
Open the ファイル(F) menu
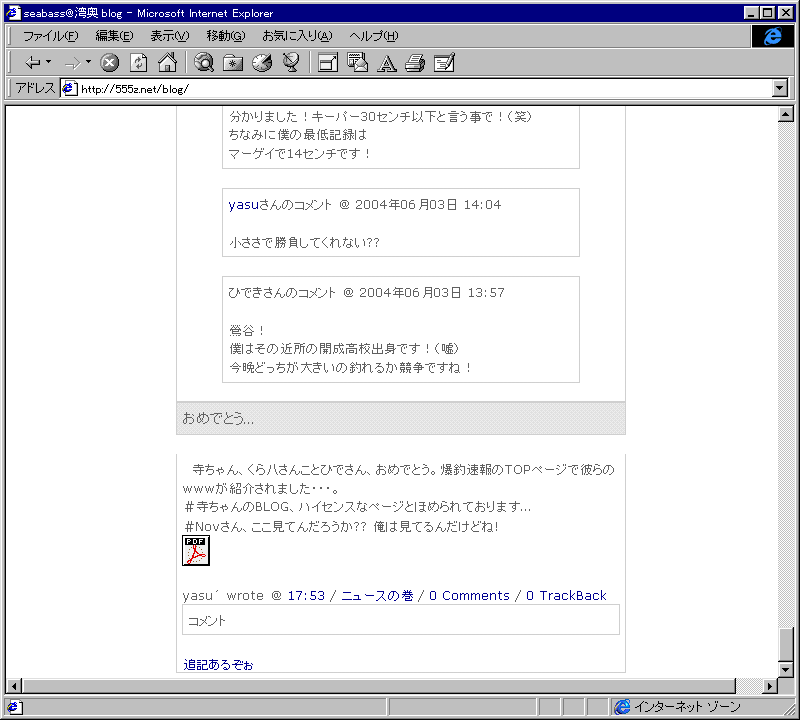[51, 36]
